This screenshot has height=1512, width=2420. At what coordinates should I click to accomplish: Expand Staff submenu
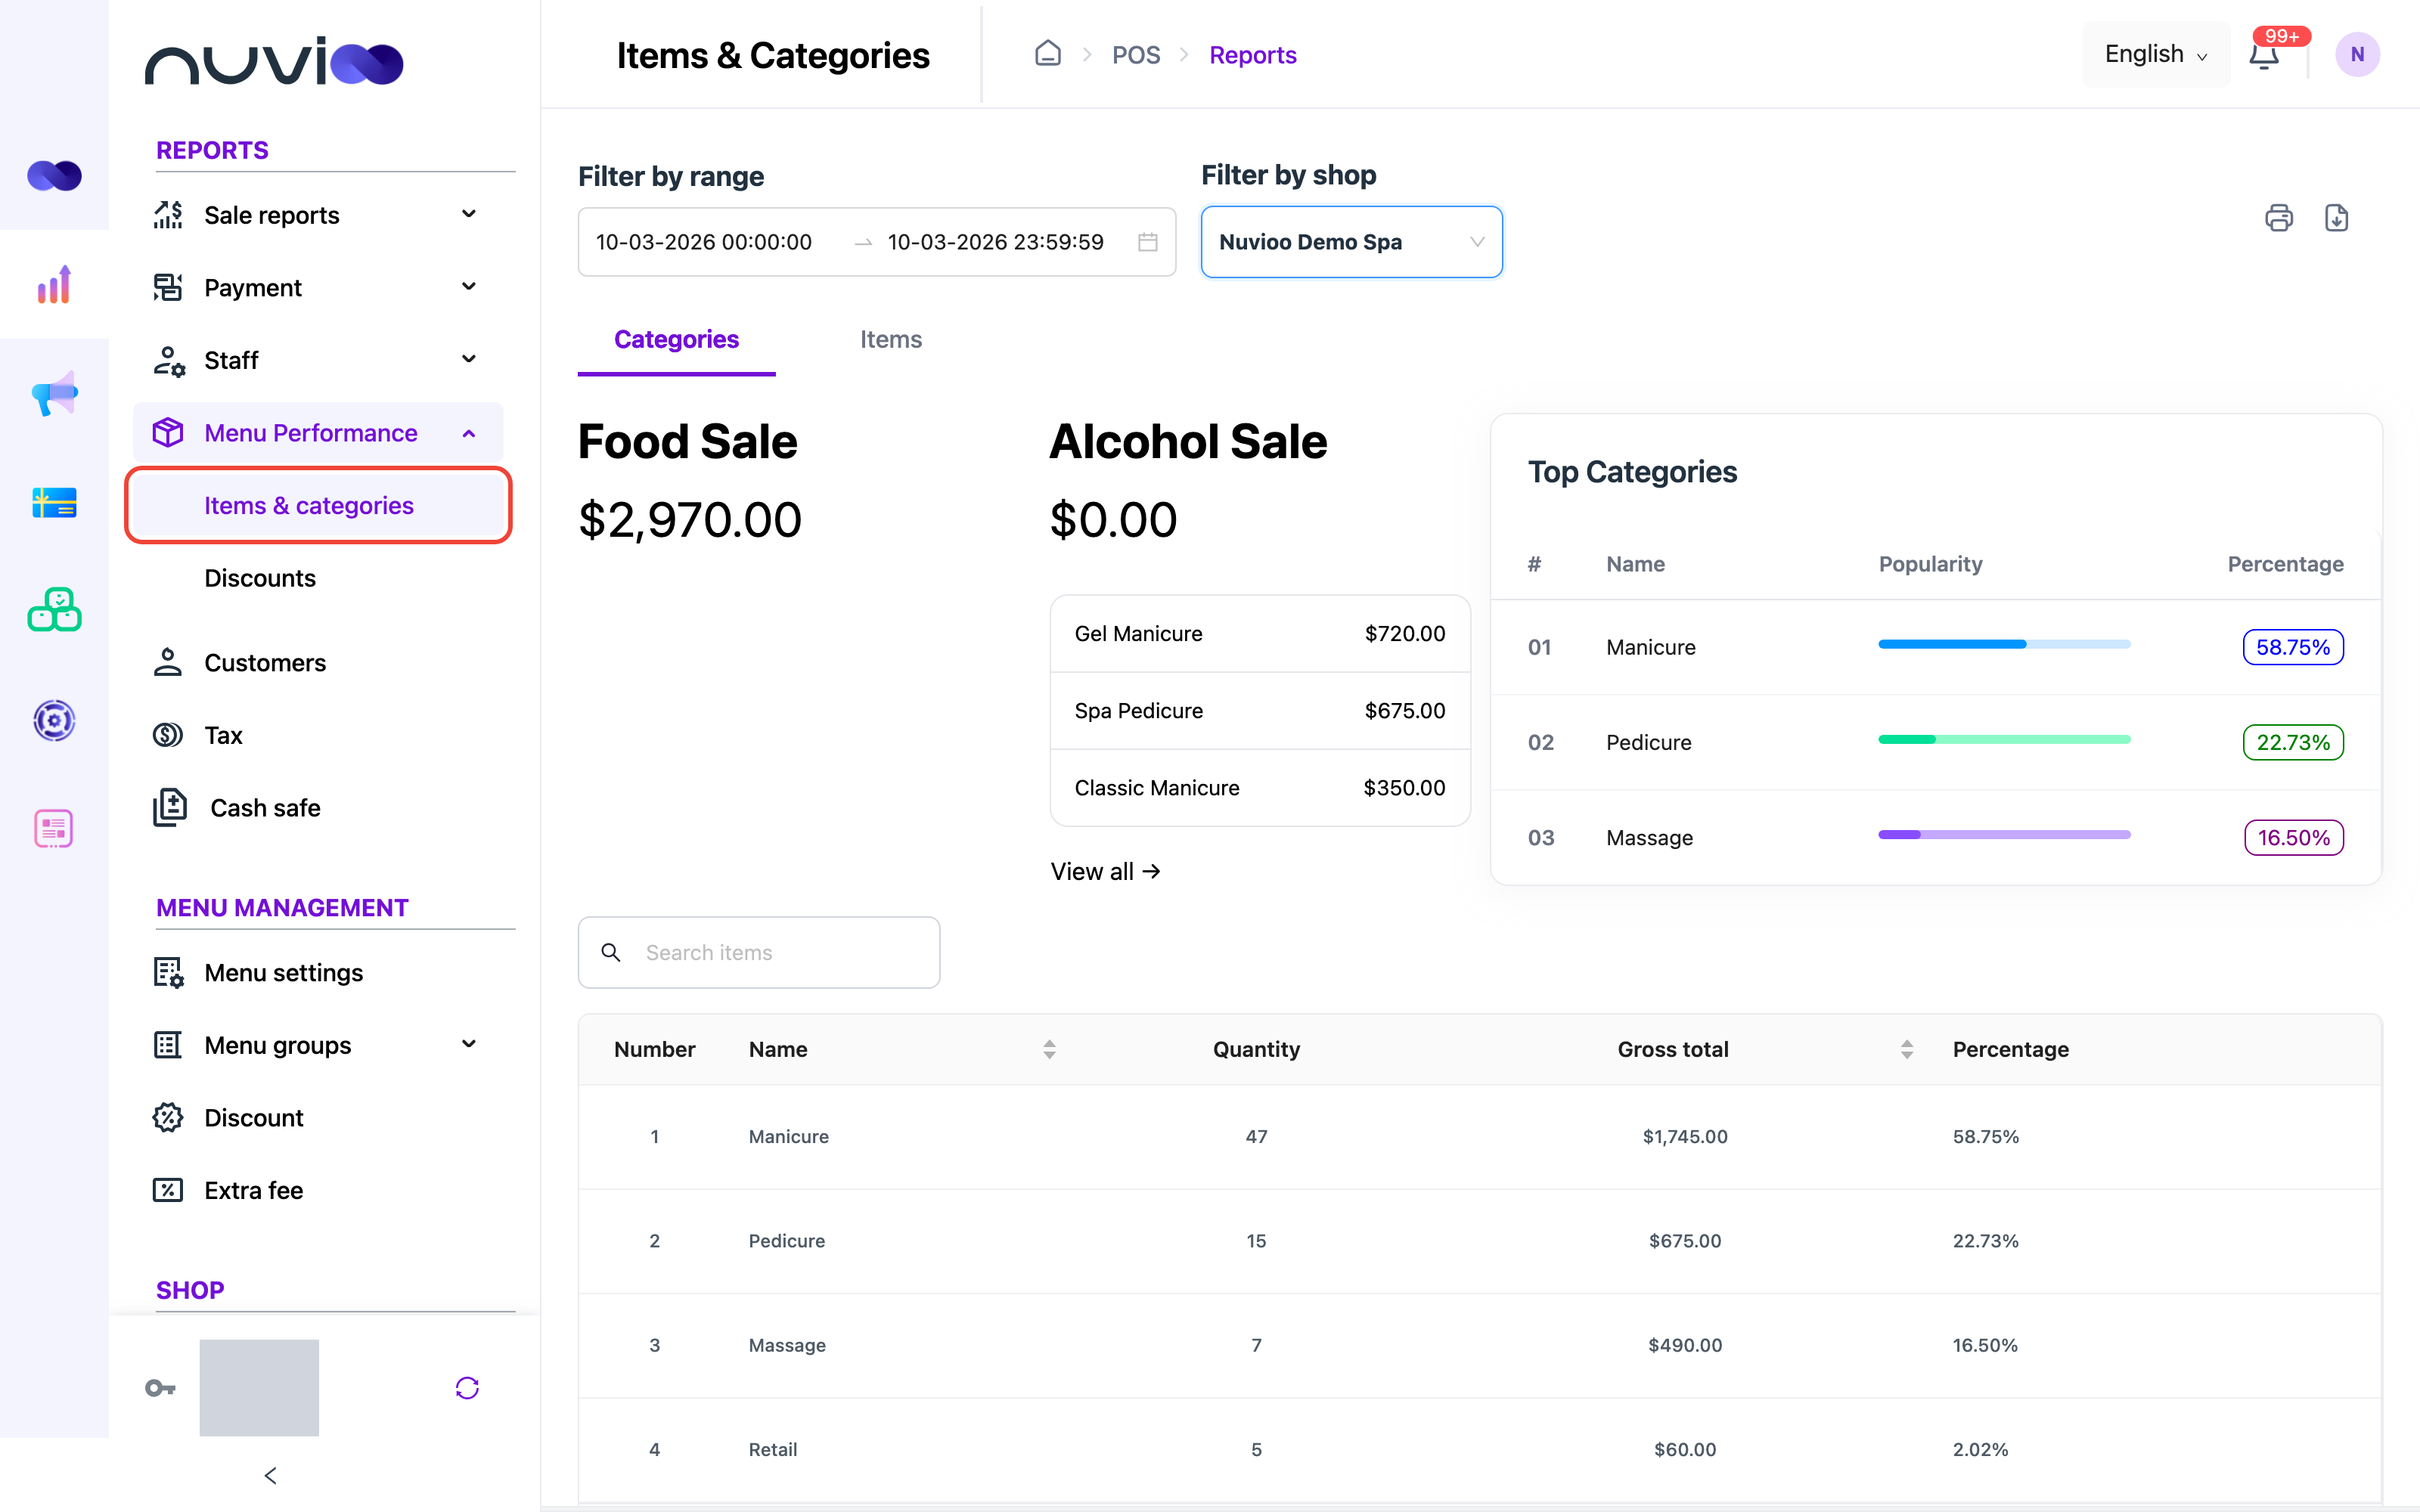tap(319, 360)
